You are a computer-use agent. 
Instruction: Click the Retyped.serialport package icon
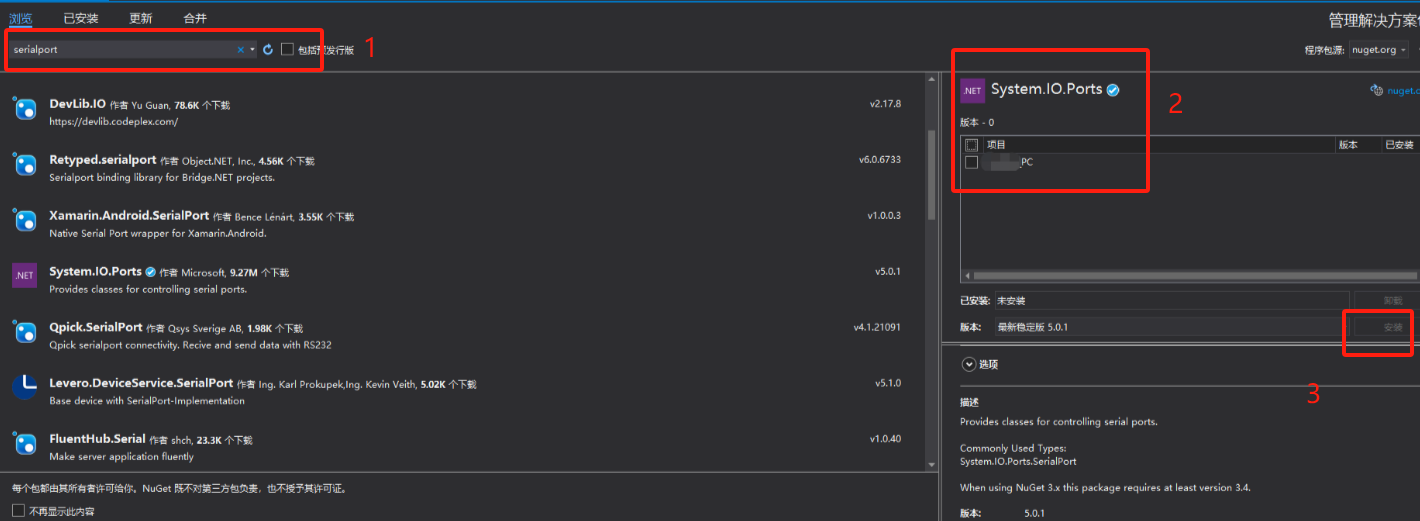click(x=24, y=164)
